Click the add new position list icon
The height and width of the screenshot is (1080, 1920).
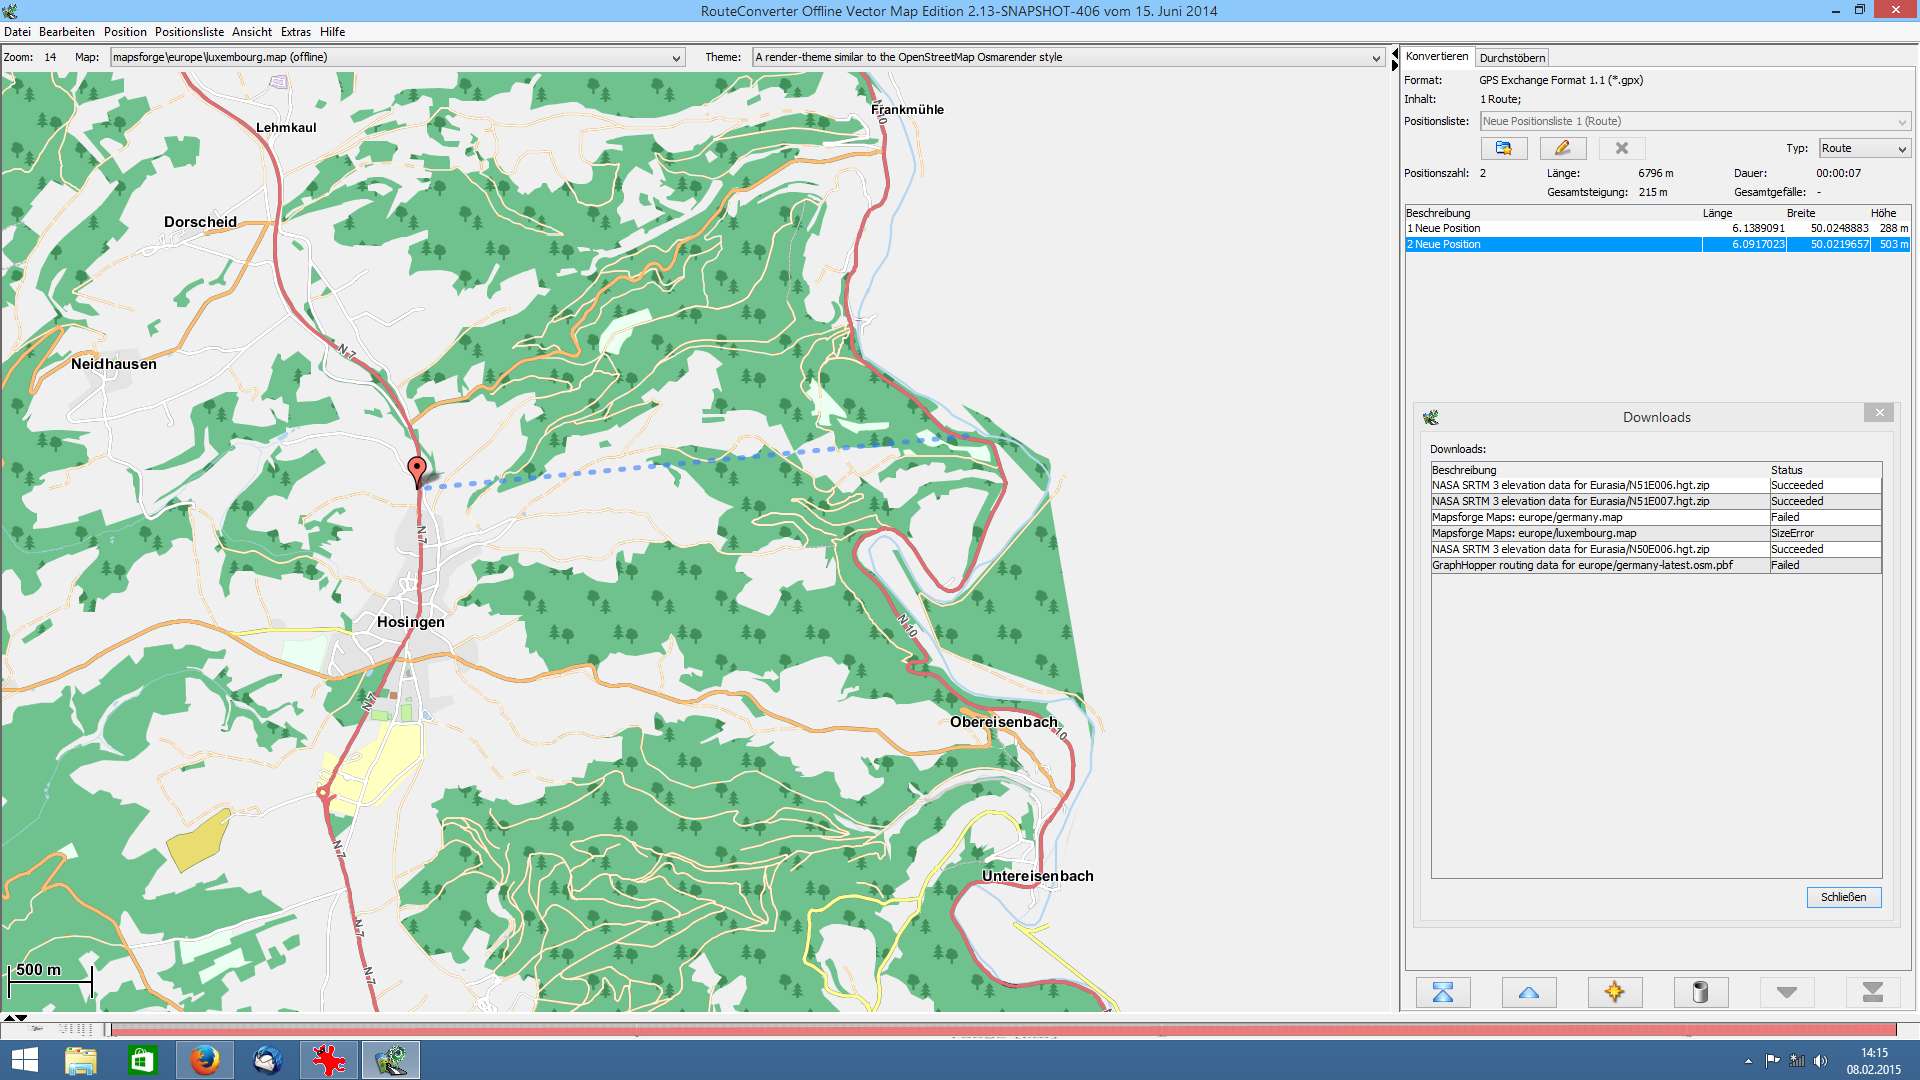coord(1503,148)
